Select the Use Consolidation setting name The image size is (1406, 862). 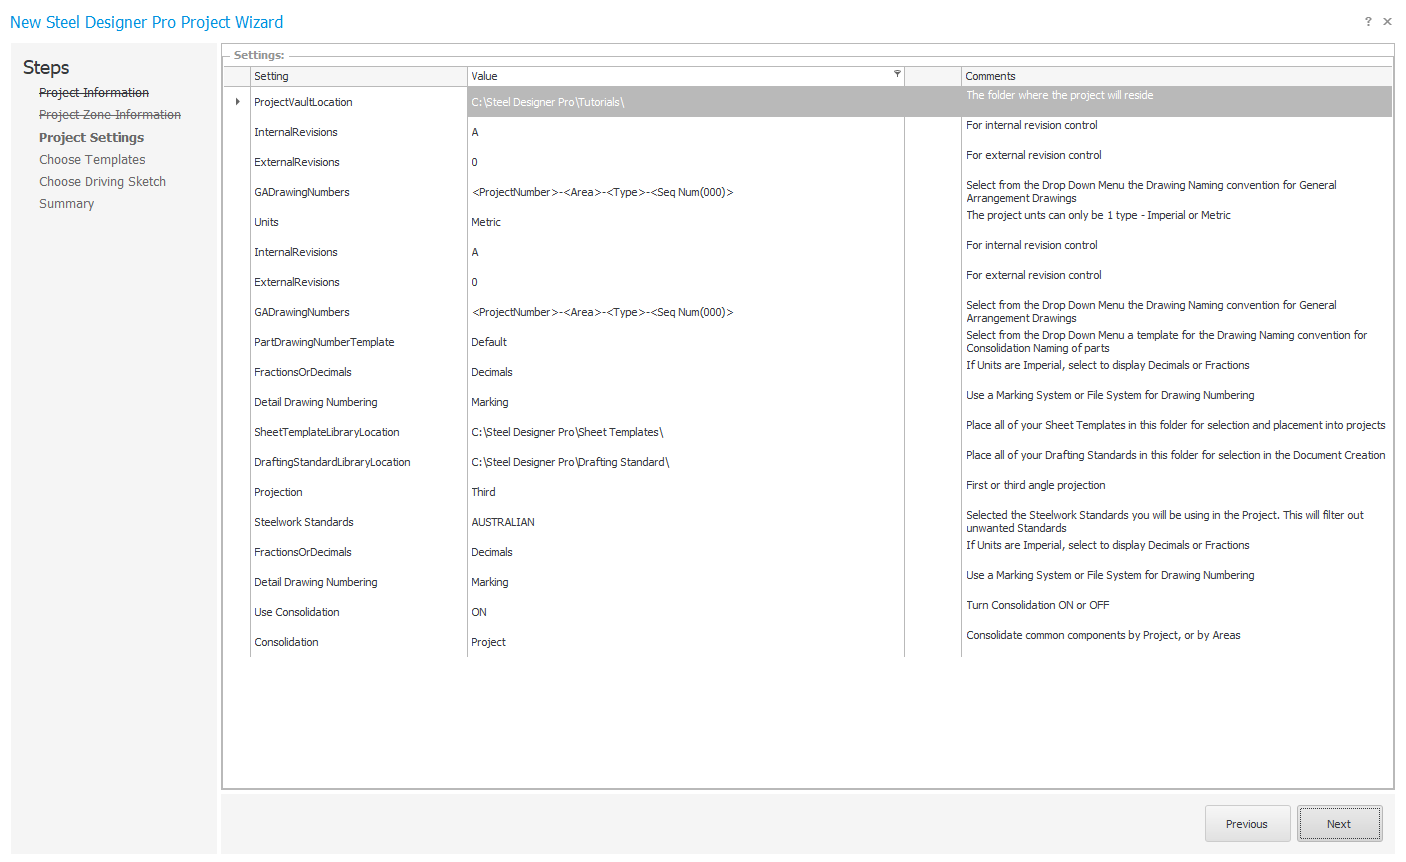297,612
